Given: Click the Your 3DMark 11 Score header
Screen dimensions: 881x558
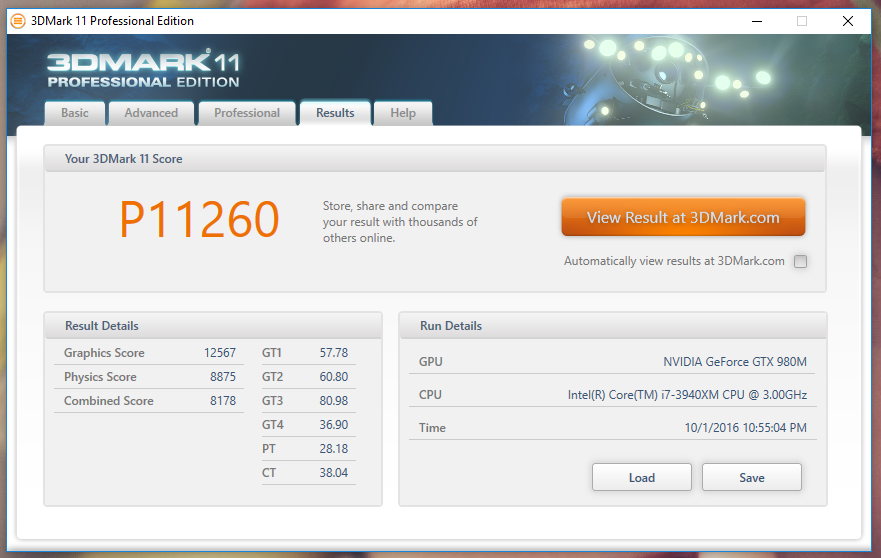Looking at the screenshot, I should click(x=435, y=159).
